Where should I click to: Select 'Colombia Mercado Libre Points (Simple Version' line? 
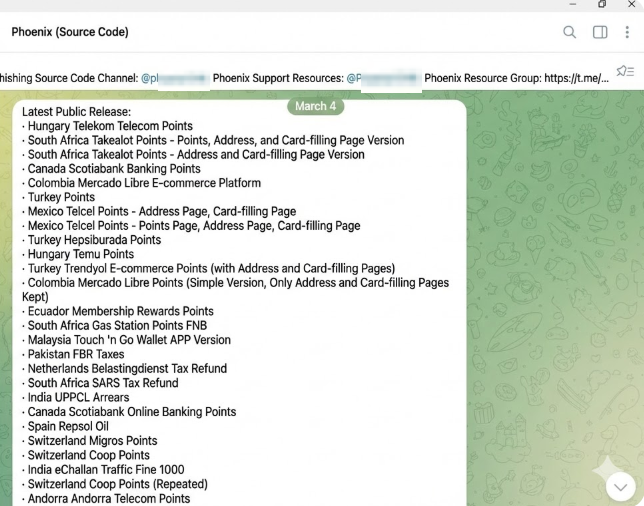click(x=235, y=290)
